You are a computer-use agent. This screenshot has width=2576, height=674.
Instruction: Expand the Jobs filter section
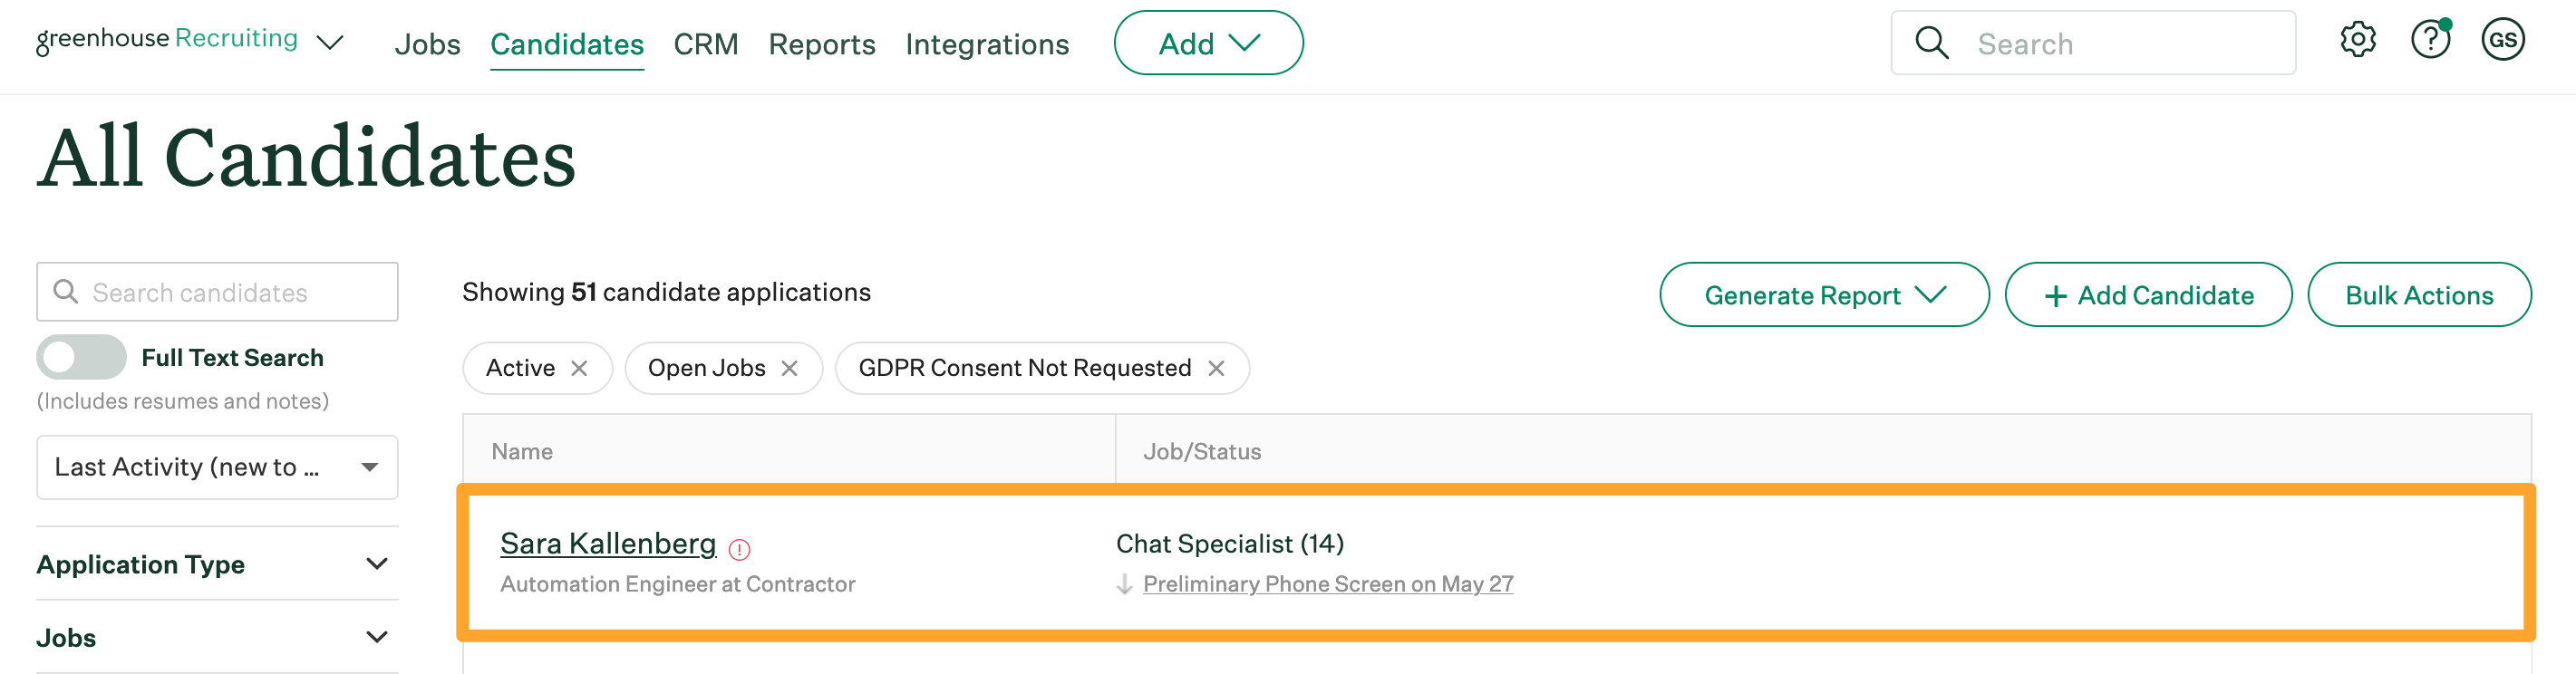(x=216, y=637)
